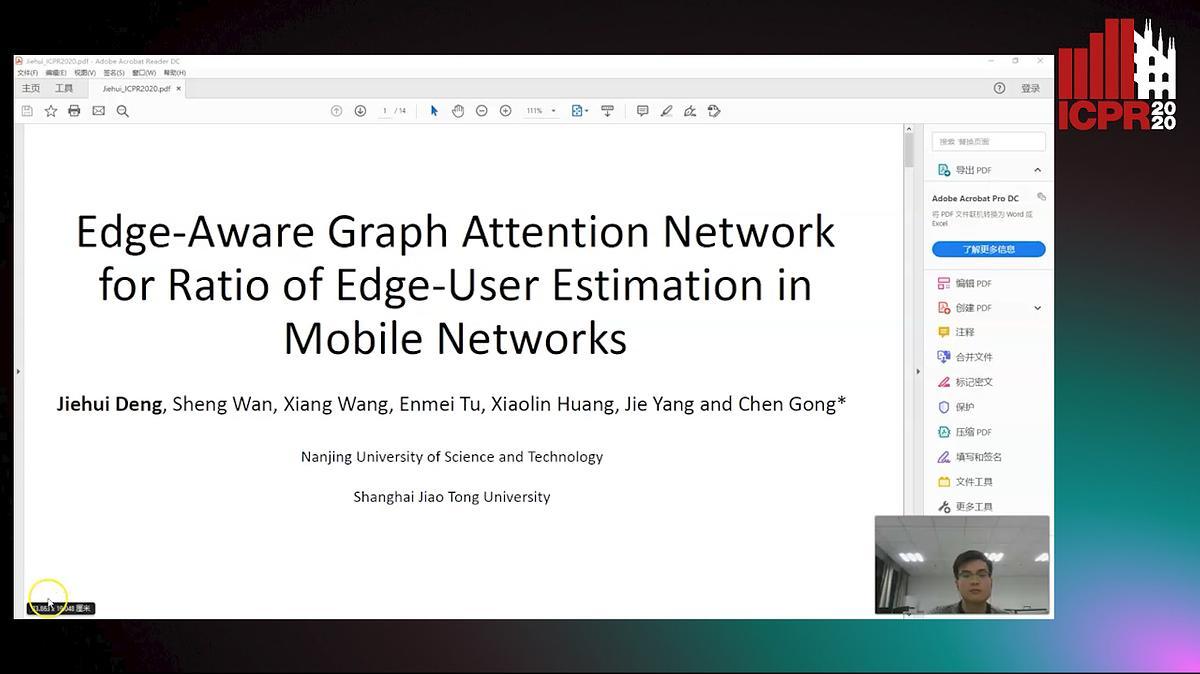Click the Save file floppy disk icon
1200x674 pixels.
click(27, 111)
